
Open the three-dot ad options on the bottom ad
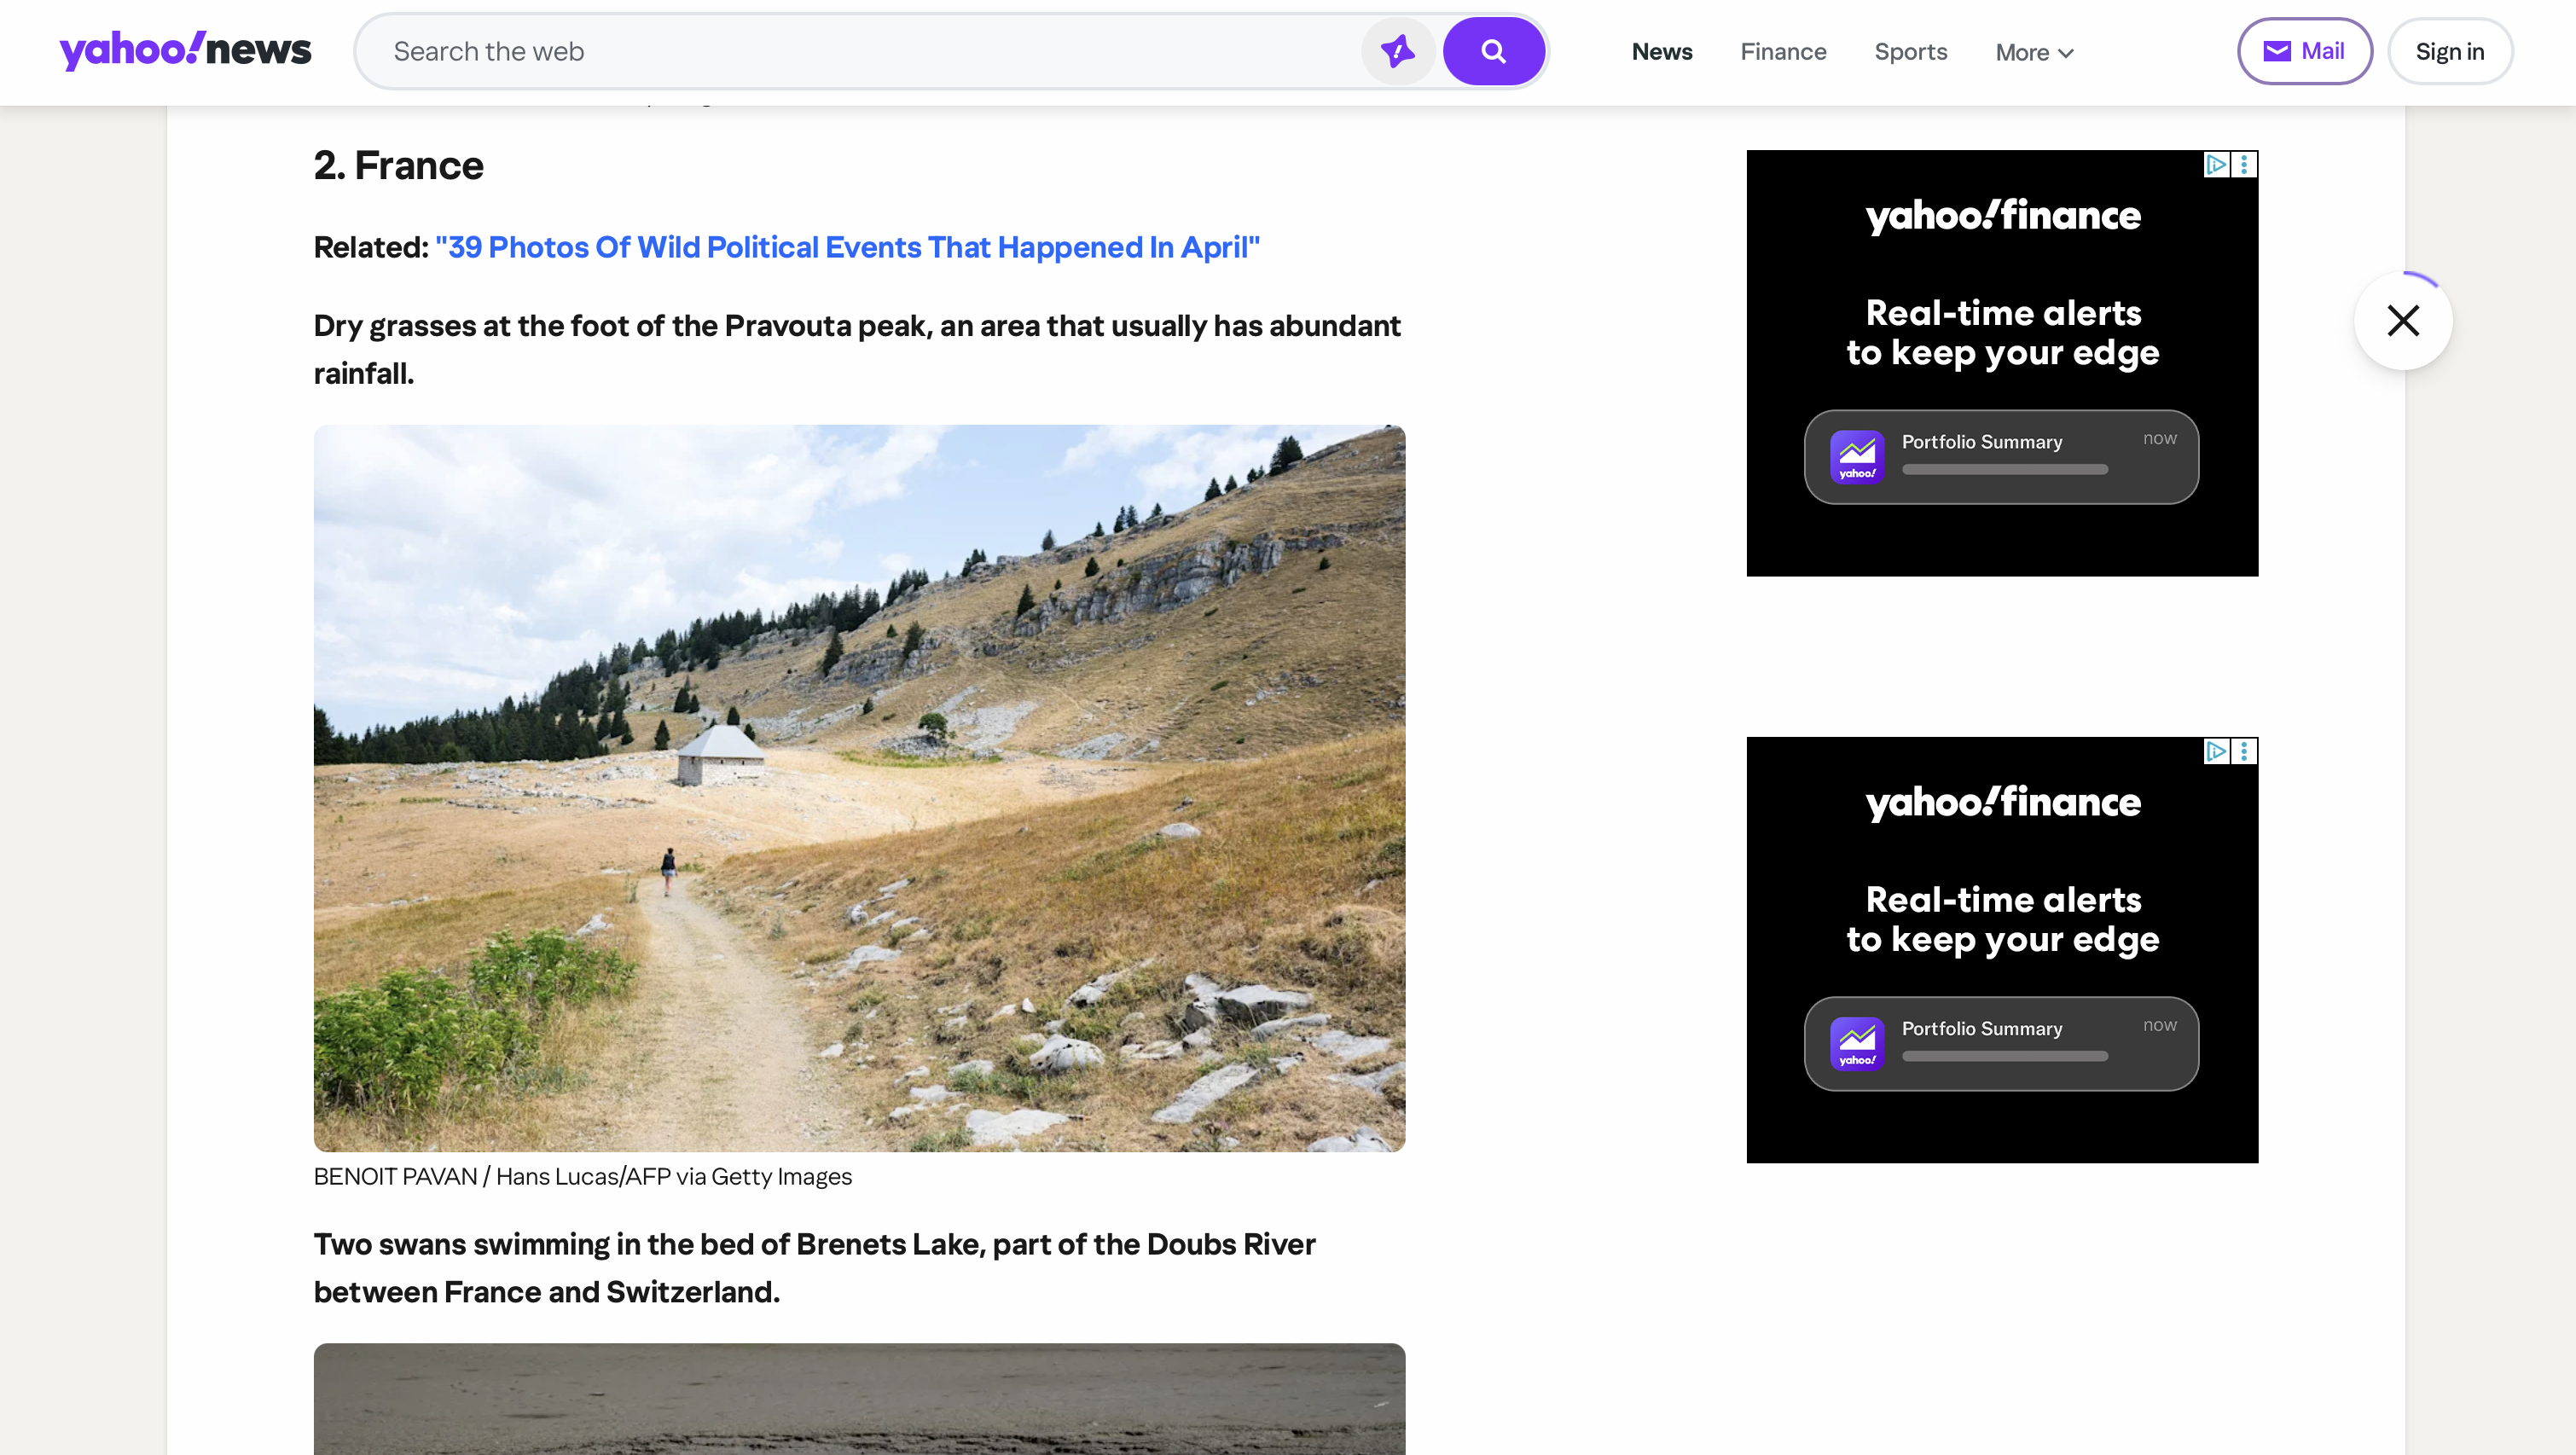pyautogui.click(x=2244, y=751)
